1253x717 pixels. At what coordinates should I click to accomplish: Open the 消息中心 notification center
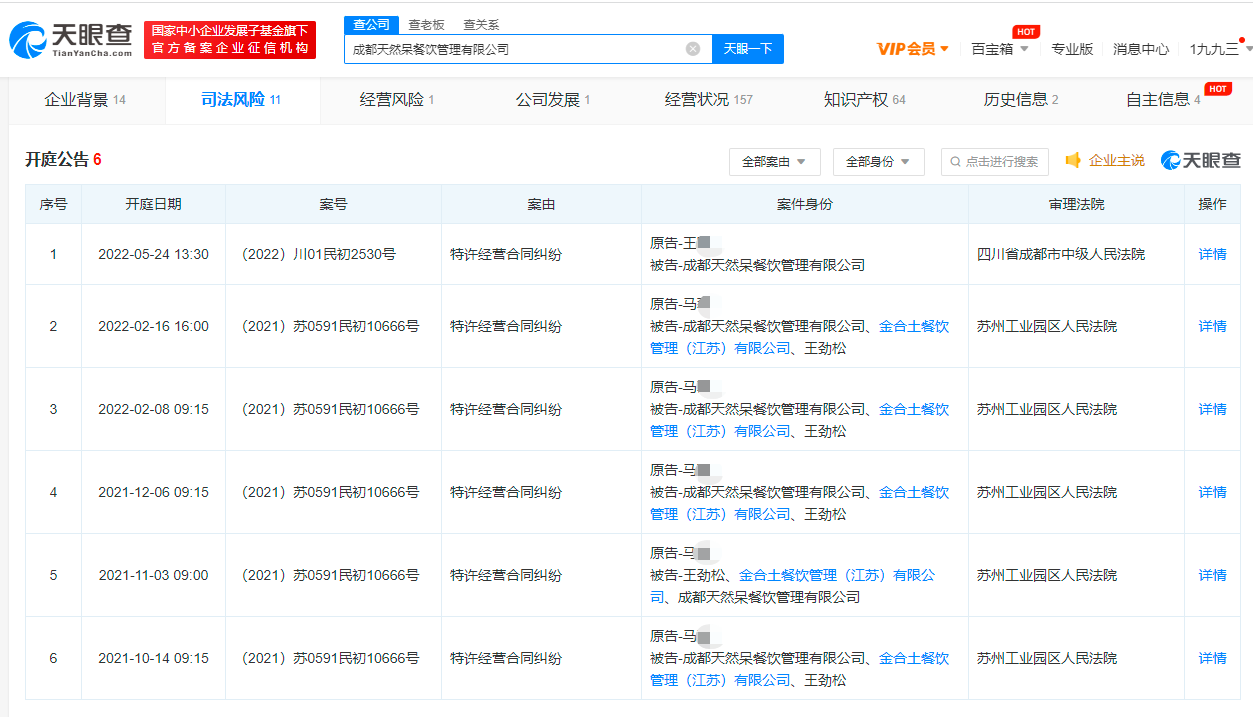click(1140, 48)
